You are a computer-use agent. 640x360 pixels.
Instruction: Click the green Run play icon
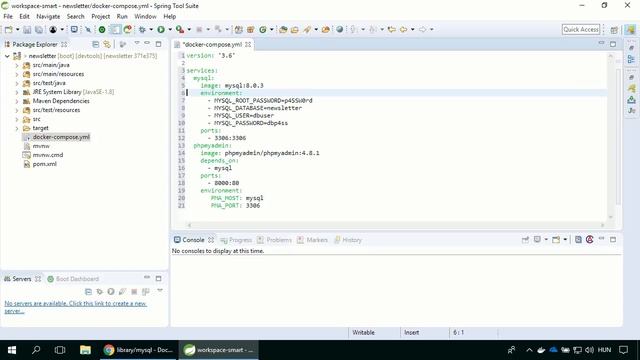pos(161,29)
